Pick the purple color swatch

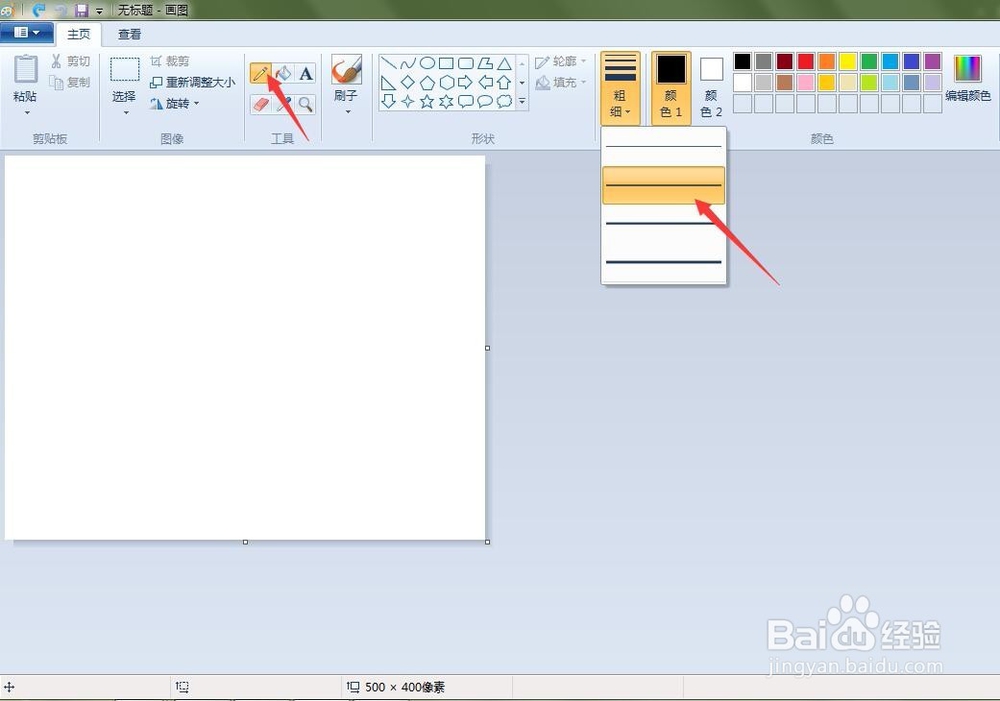coord(932,61)
